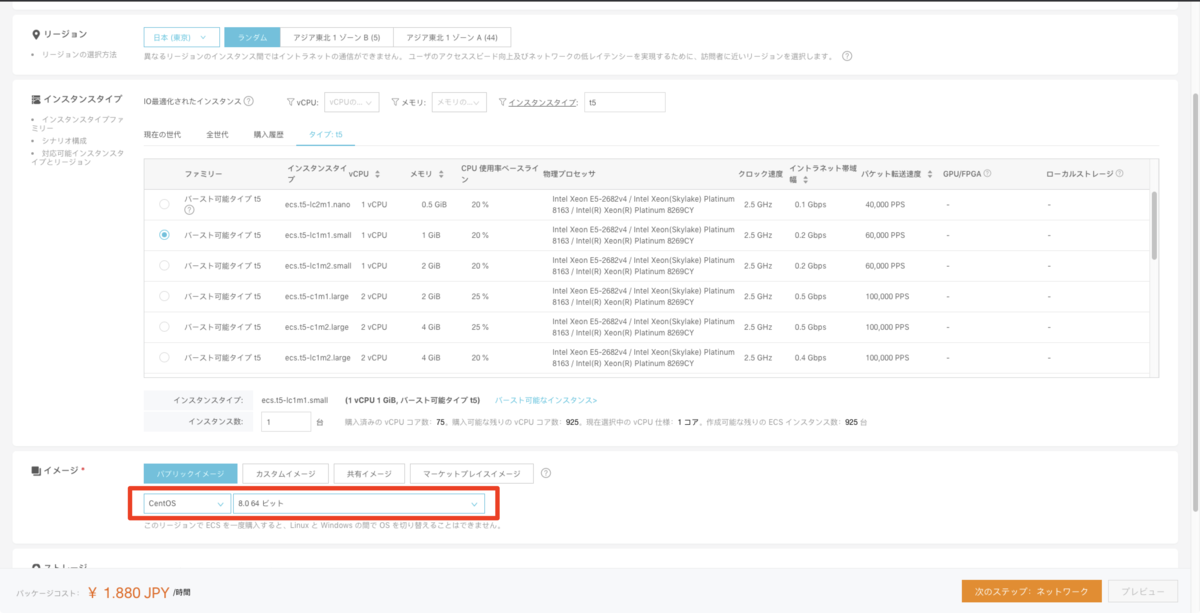Click the instance type filter field containing t5
The width and height of the screenshot is (1200, 613).
coord(624,102)
